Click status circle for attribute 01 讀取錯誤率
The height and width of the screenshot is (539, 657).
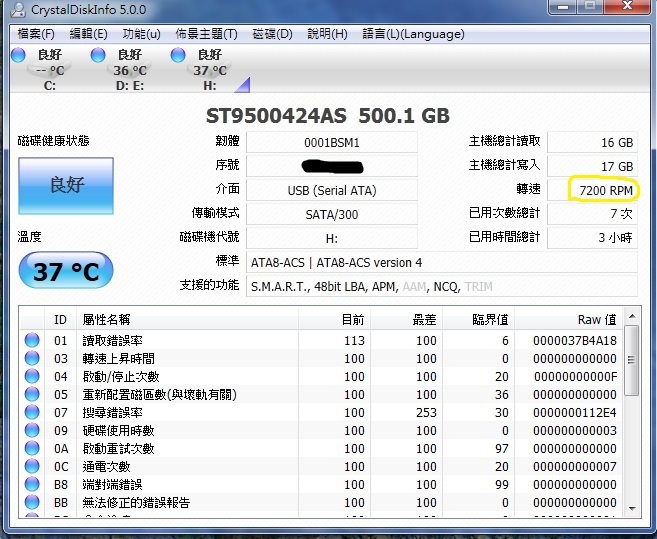32,340
